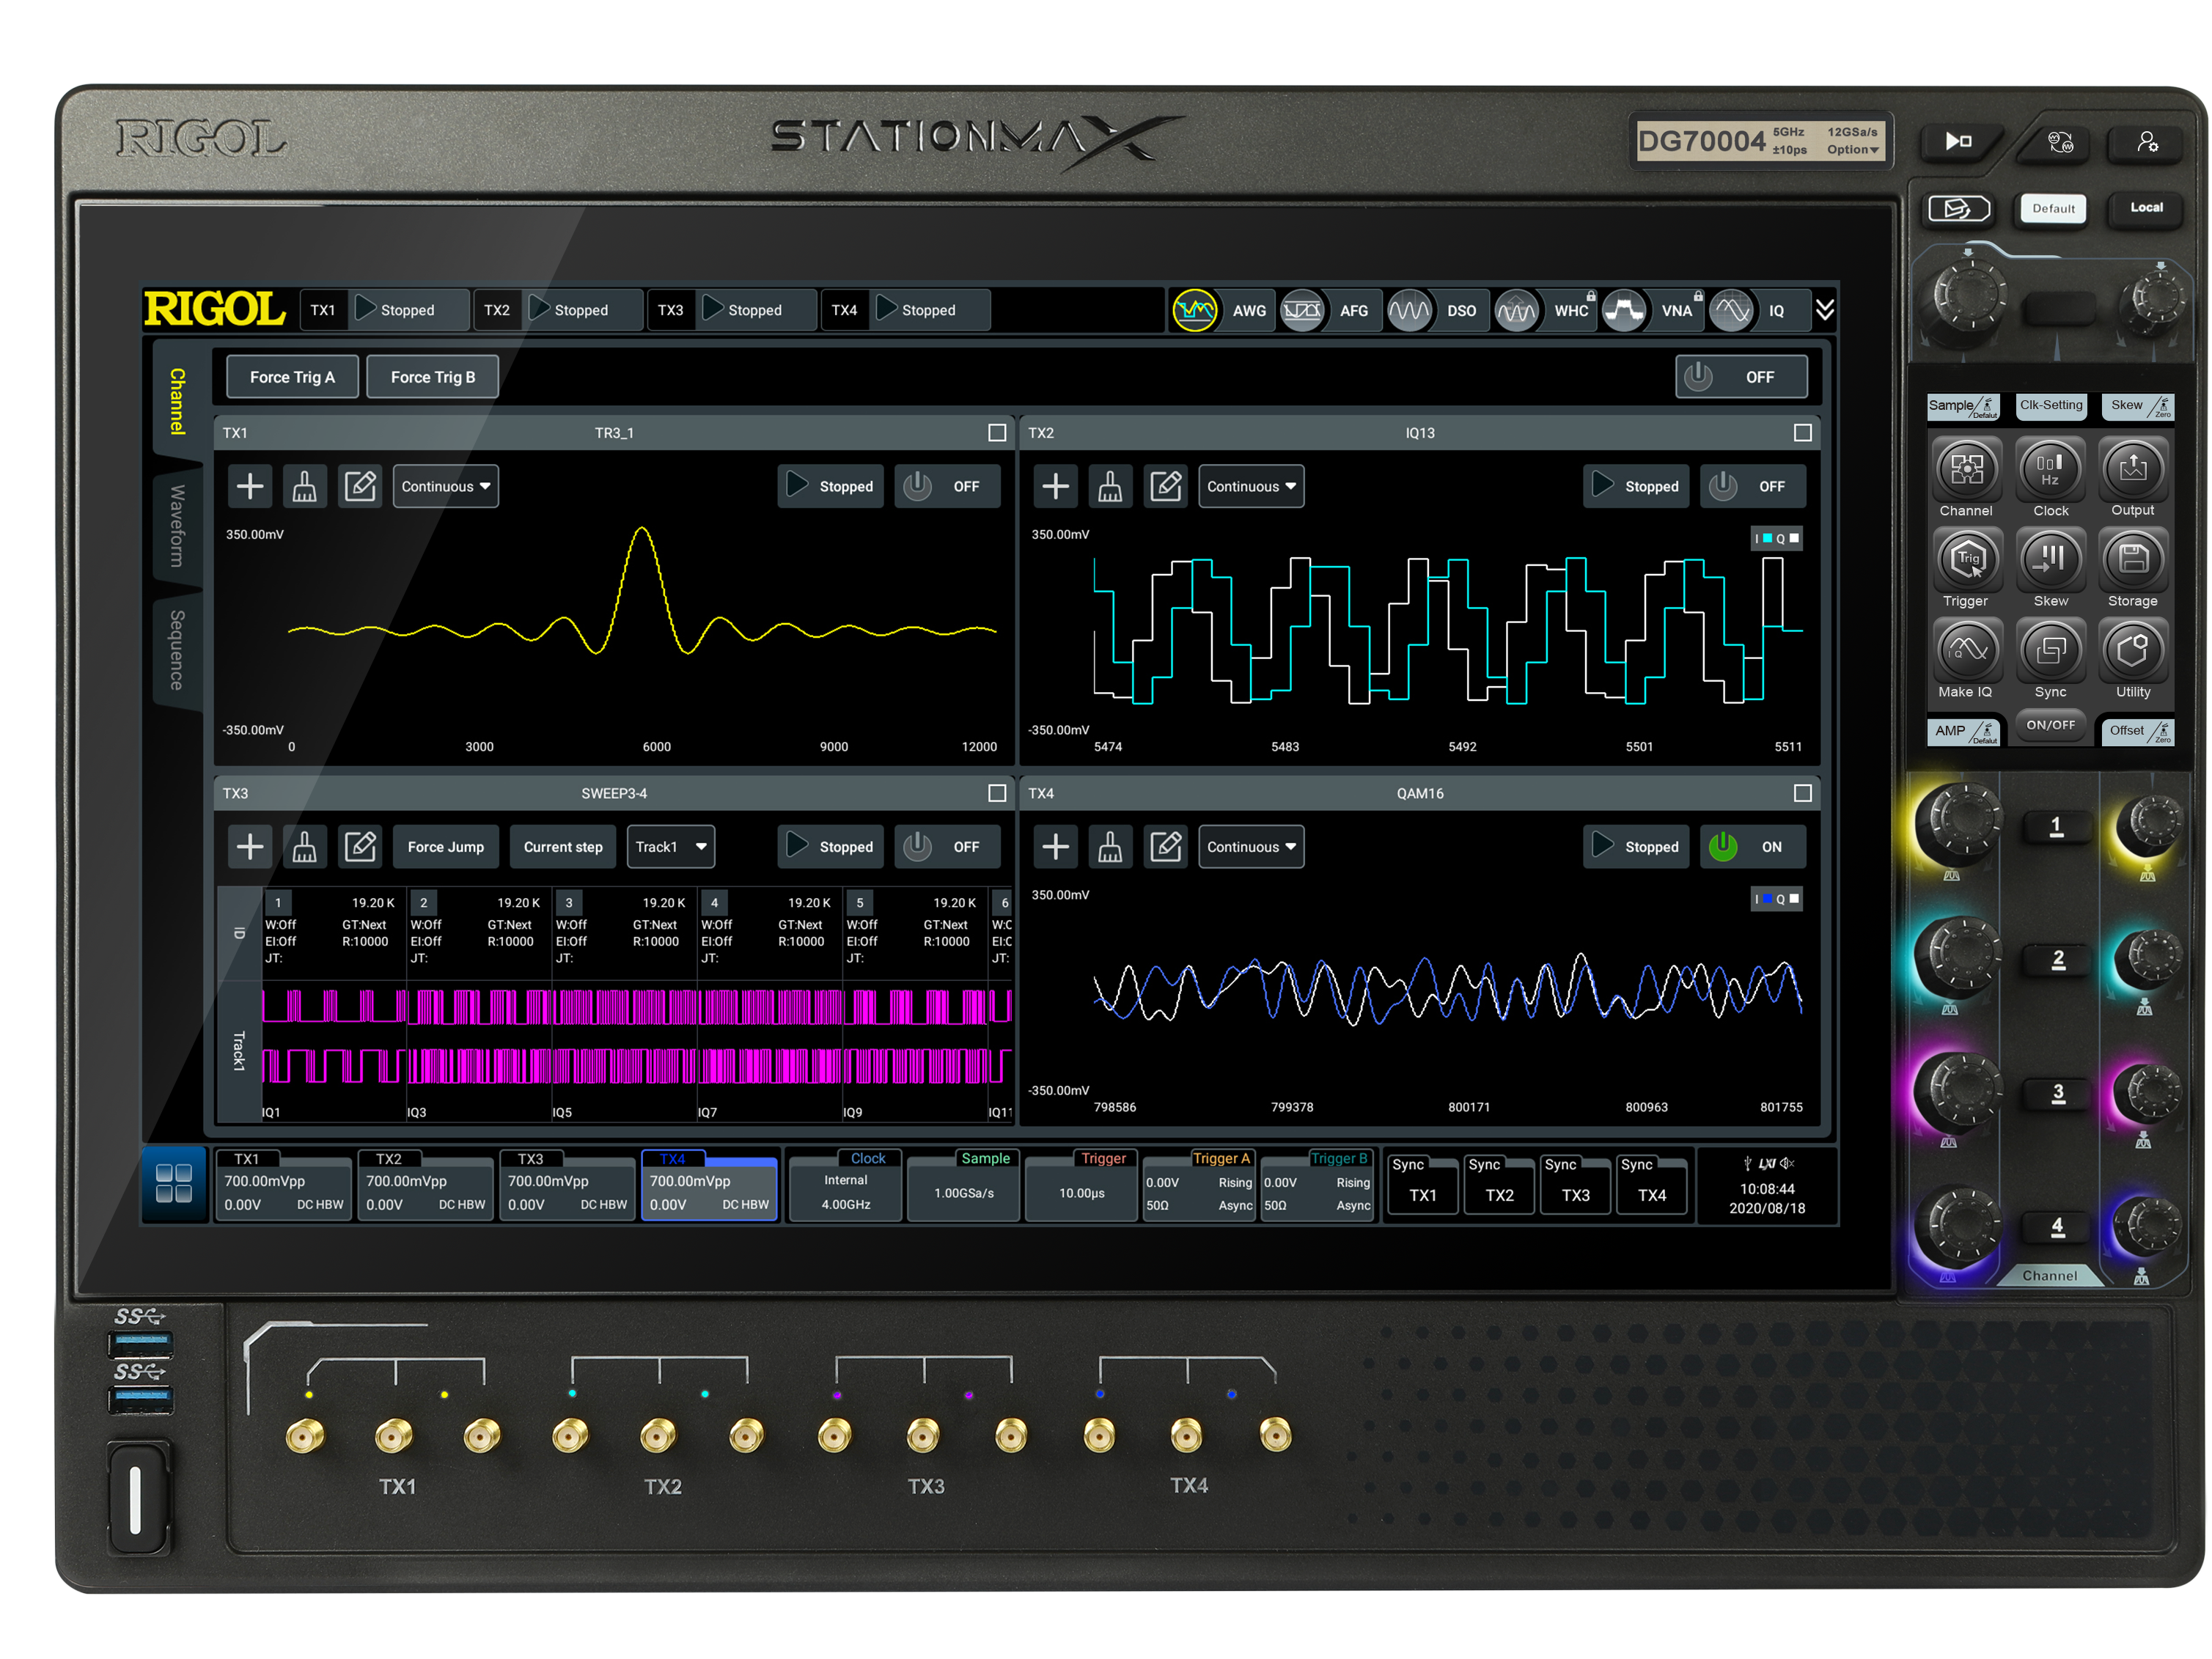Image resolution: width=2212 pixels, height=1659 pixels.
Task: Click the clear brush icon in TX4 panel
Action: tap(1110, 847)
